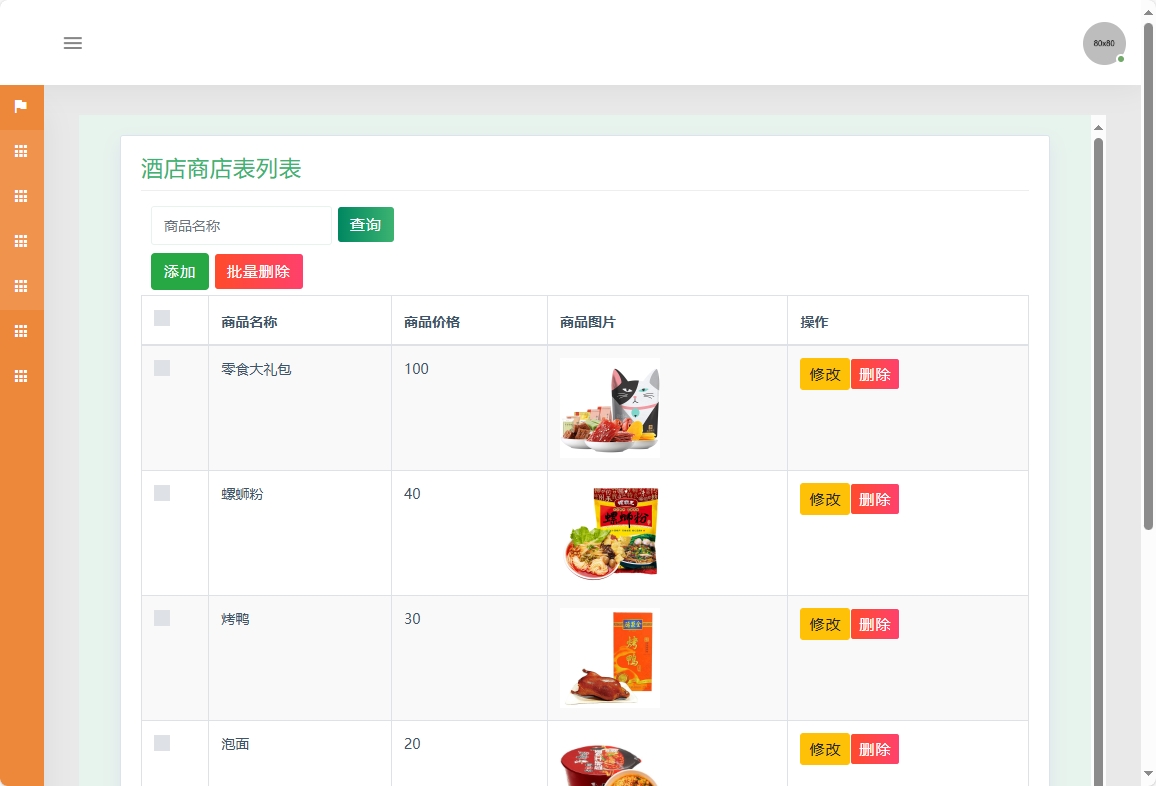Click the vertical scrollbar on the right
This screenshot has height=786, width=1156.
[1097, 450]
